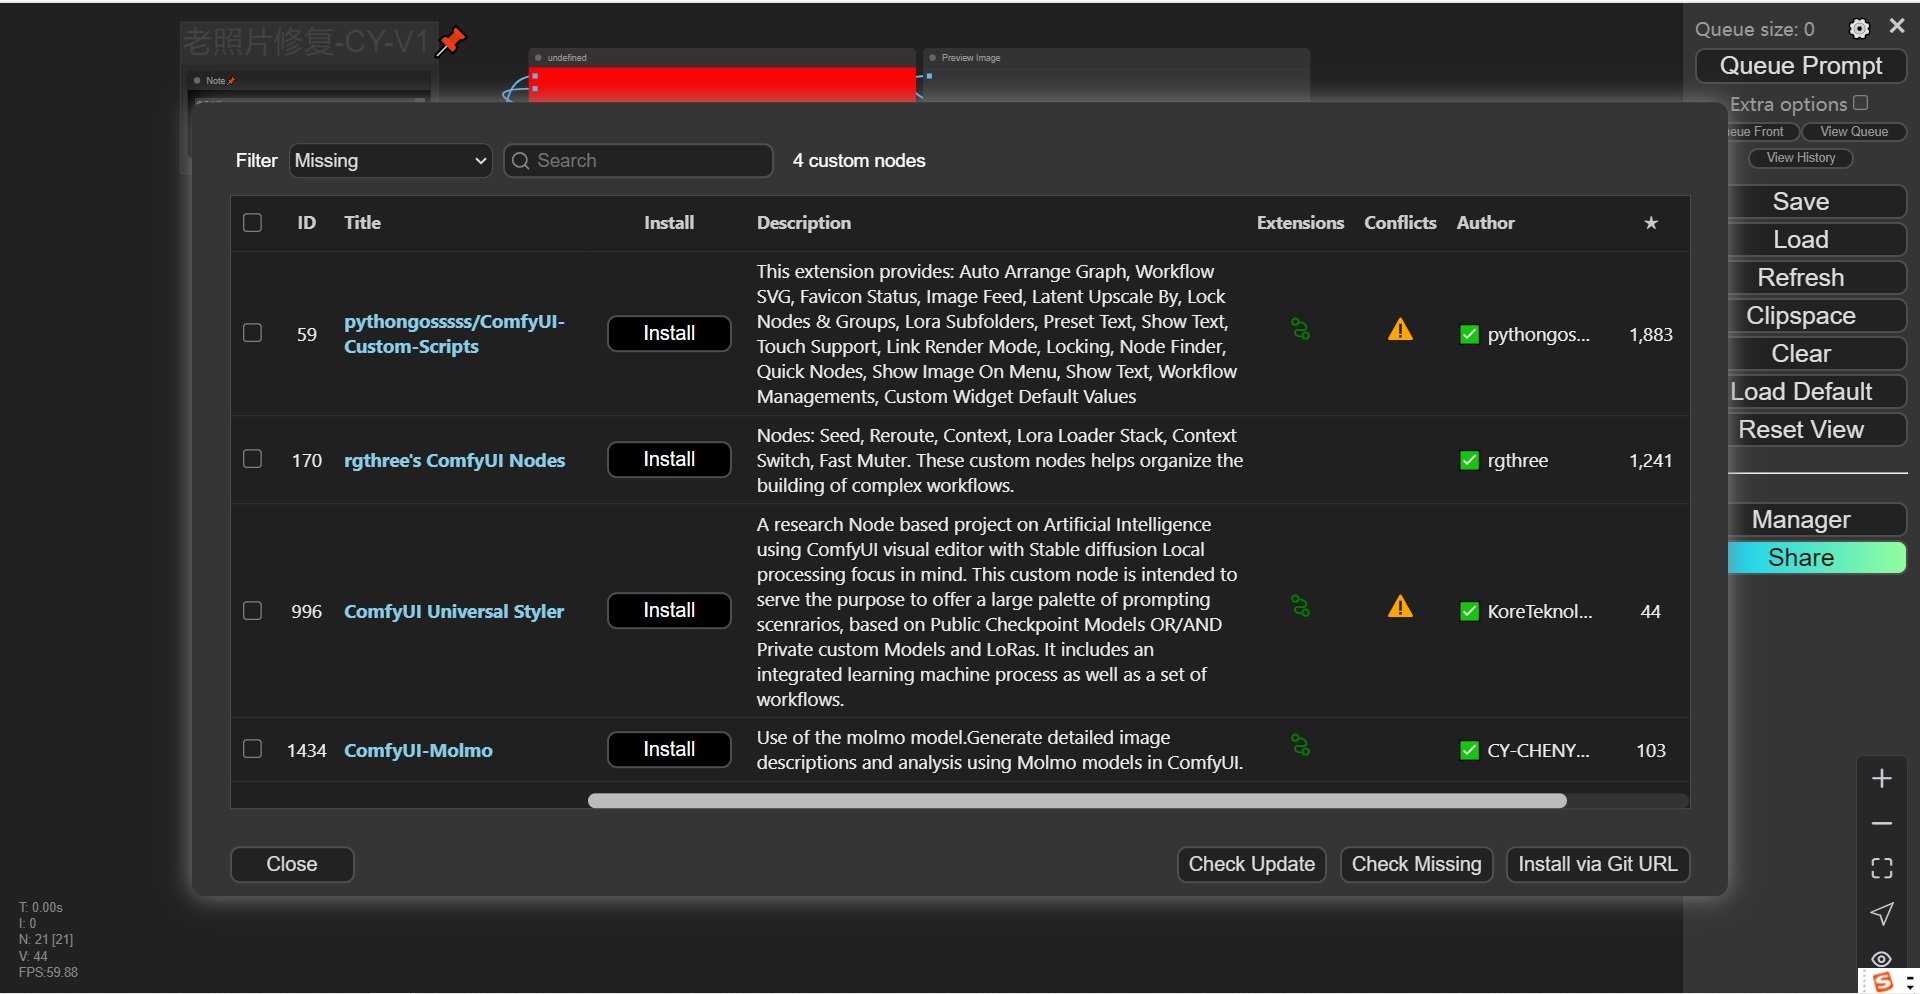The width and height of the screenshot is (1920, 994).
Task: Install pythongosssss/ComfyUI-Custom-Scripts
Action: pos(669,334)
